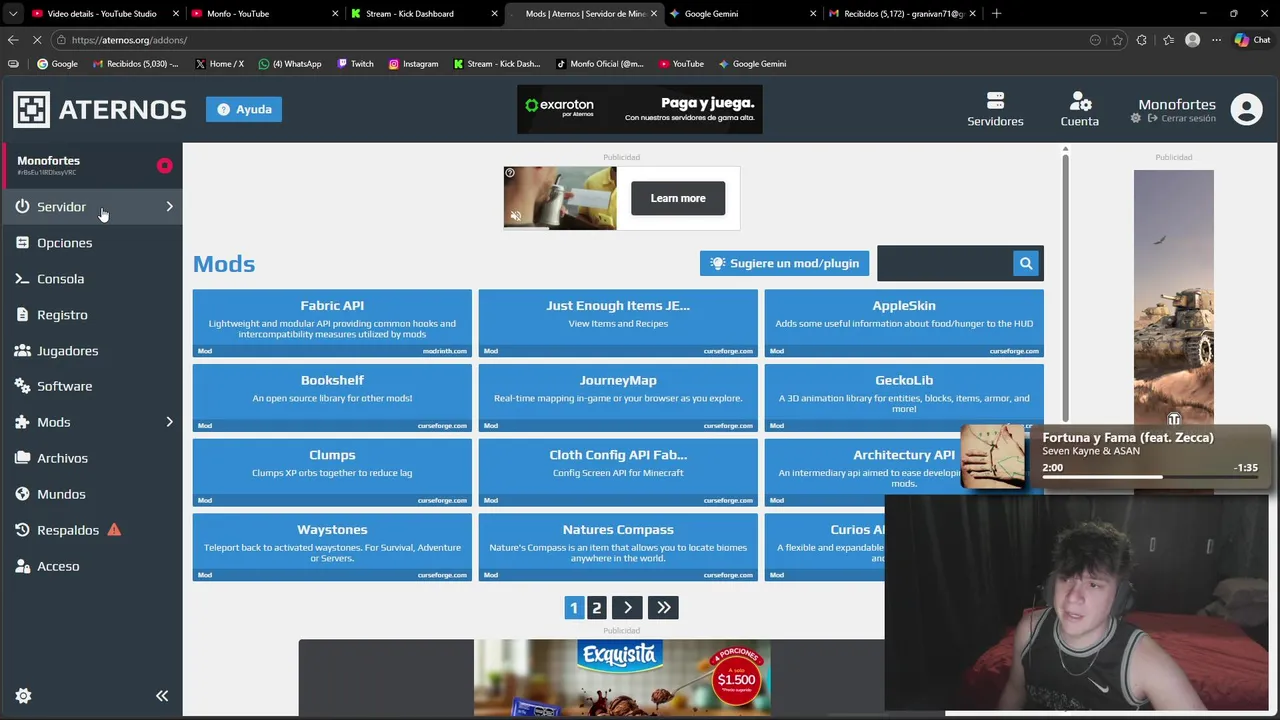Open the Waystones mod card
Viewport: 1280px width, 720px height.
coord(332,548)
